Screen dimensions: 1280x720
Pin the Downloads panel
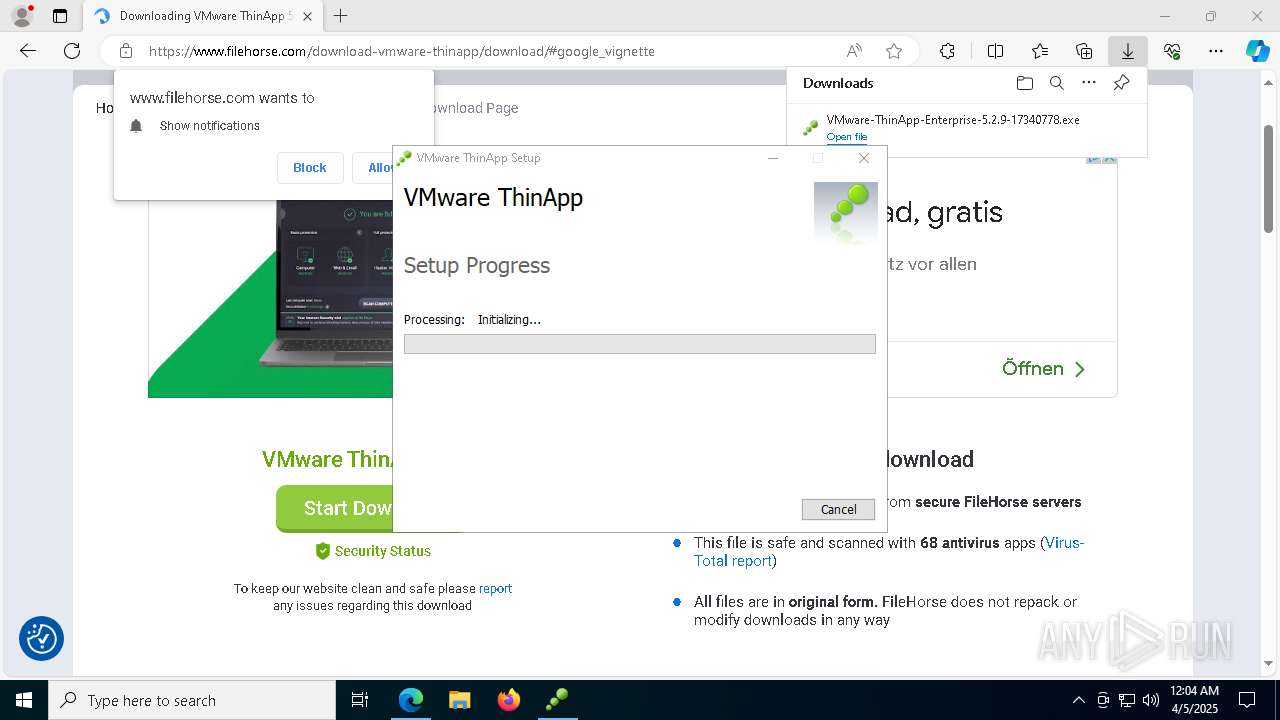pyautogui.click(x=1121, y=83)
